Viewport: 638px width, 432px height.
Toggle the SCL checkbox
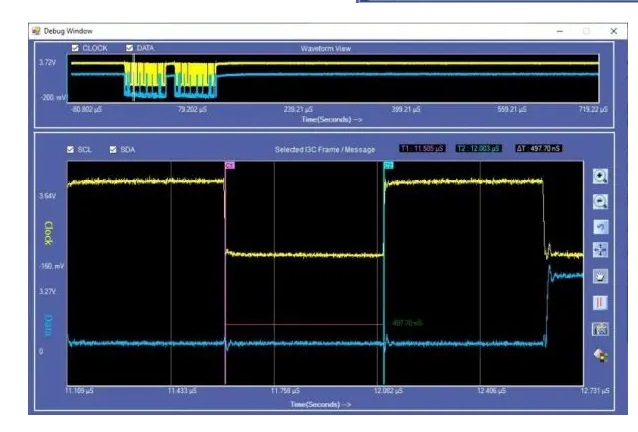pos(70,150)
